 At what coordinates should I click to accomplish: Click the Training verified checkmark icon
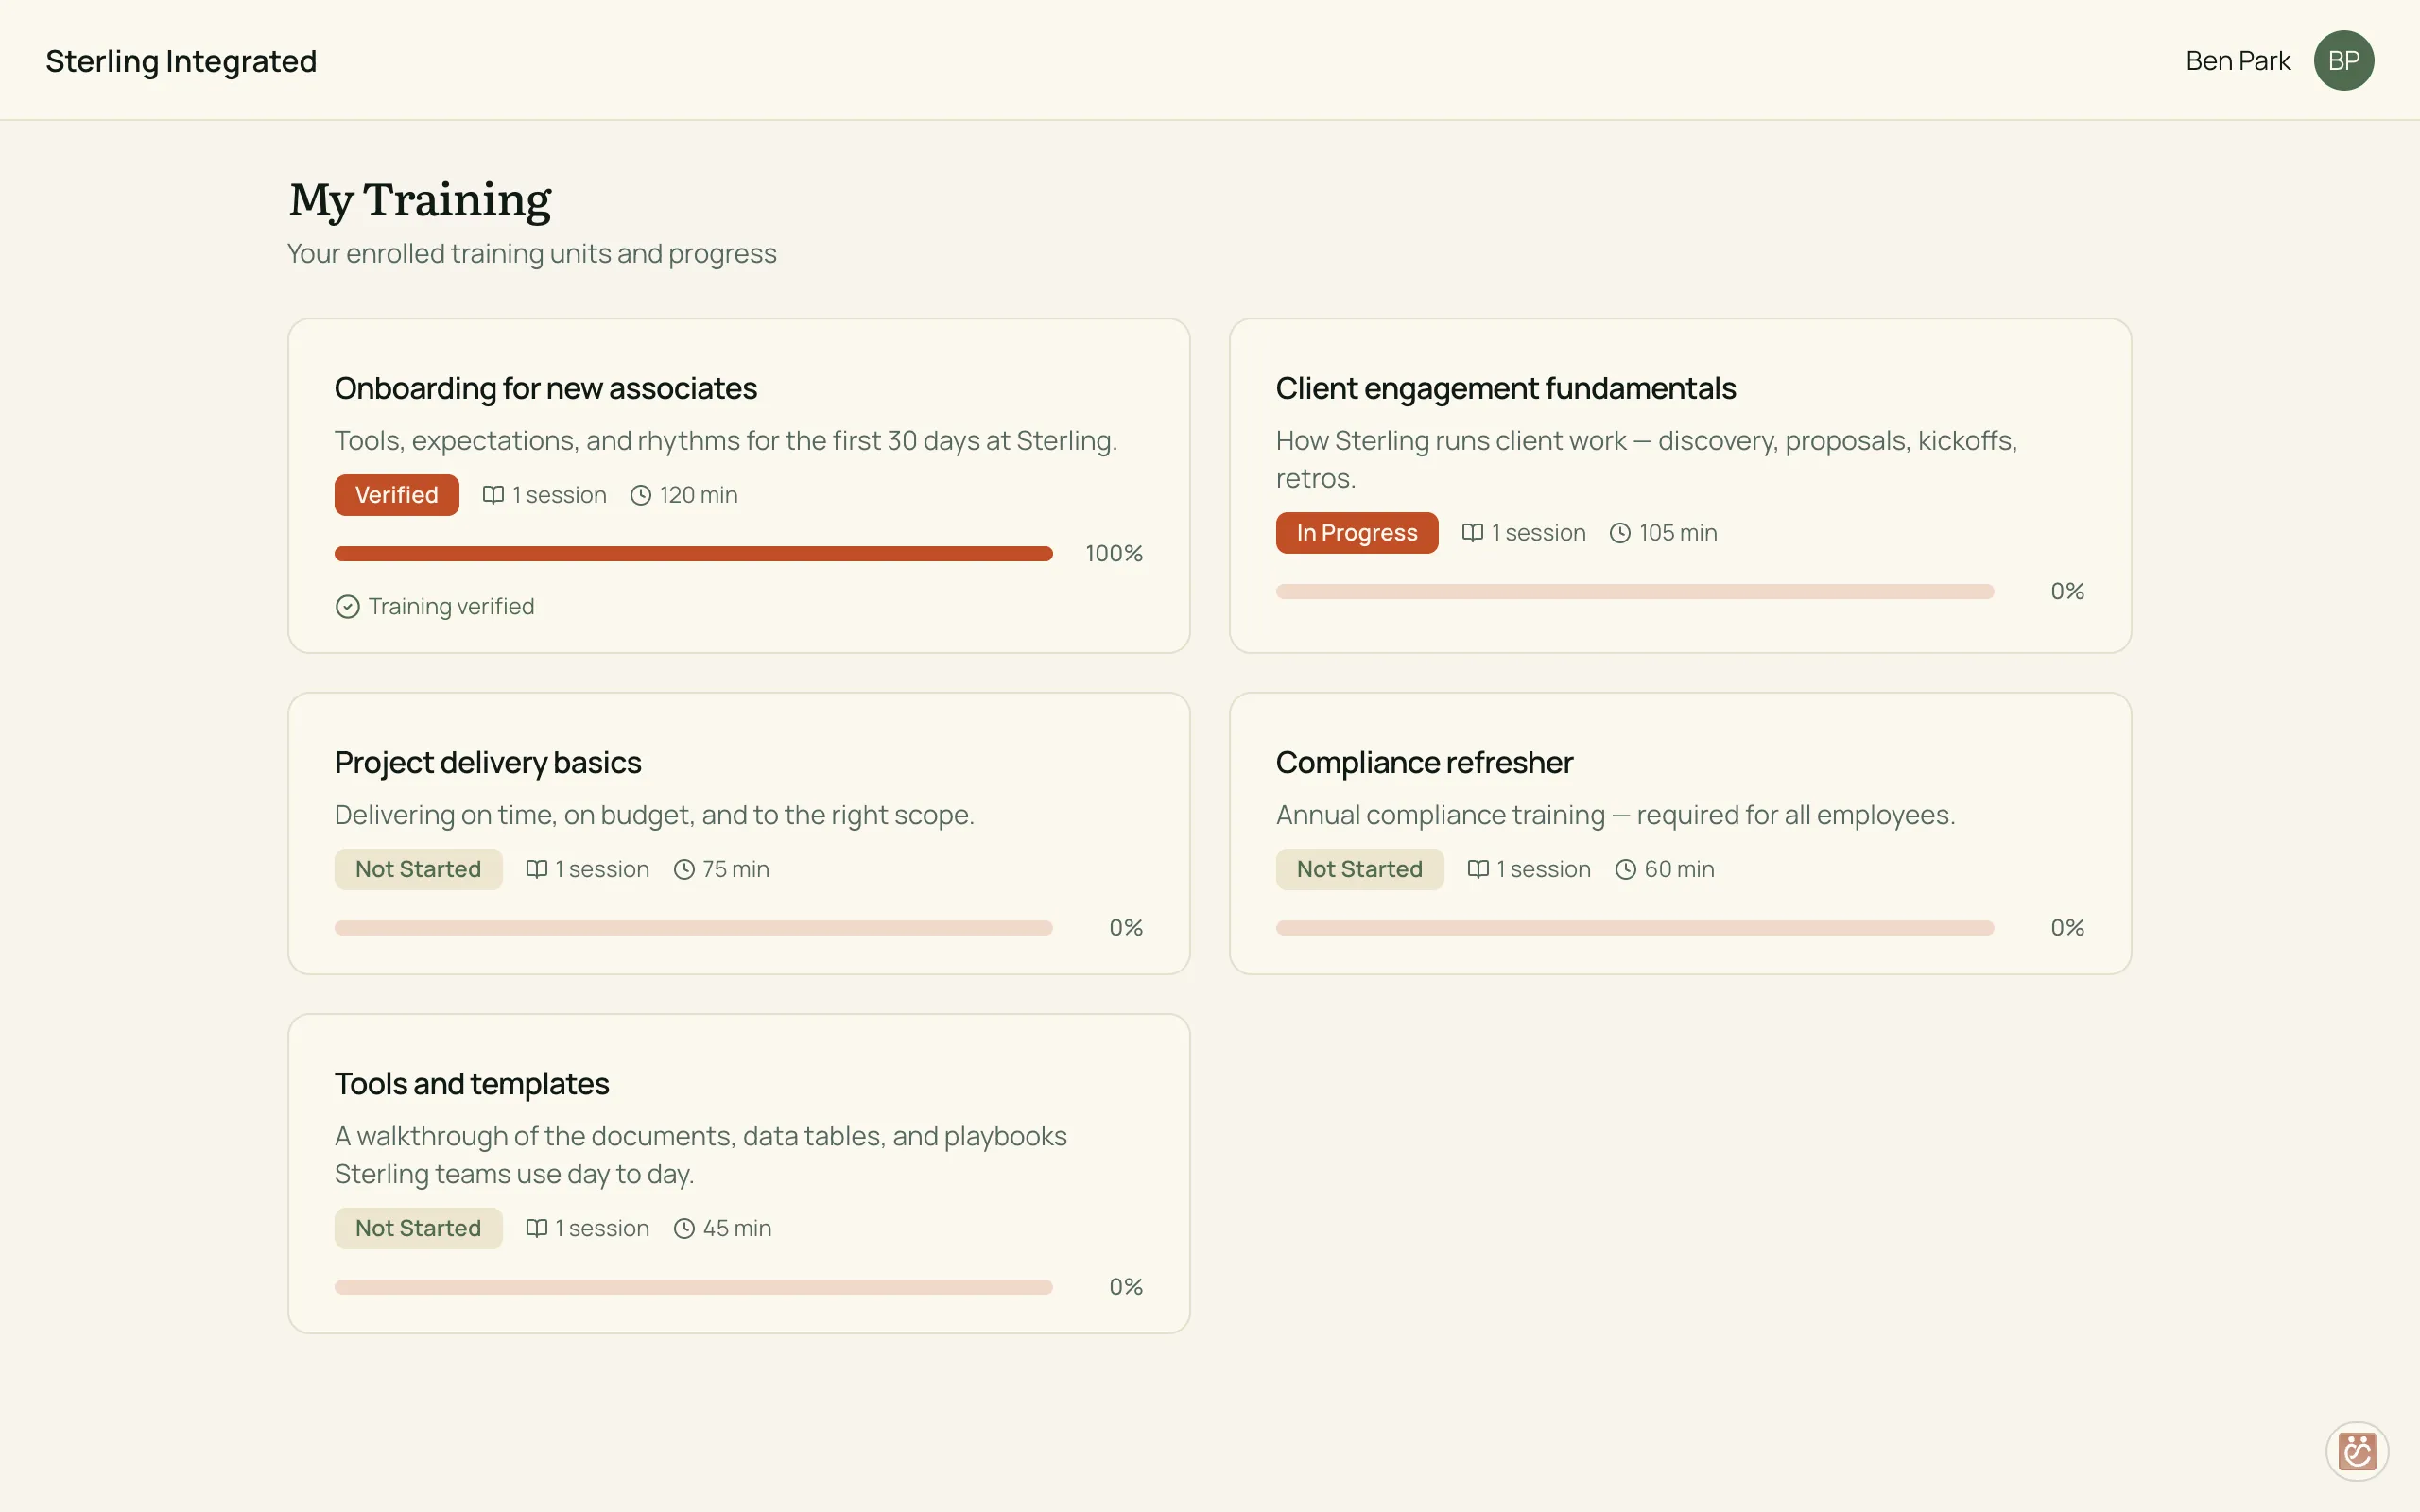(347, 607)
